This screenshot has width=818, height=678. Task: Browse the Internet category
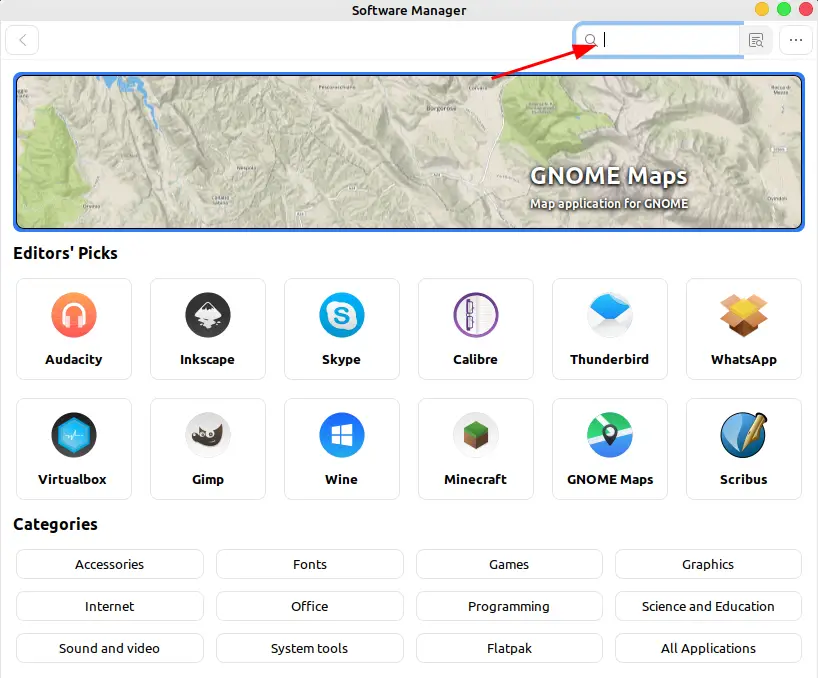(x=110, y=606)
